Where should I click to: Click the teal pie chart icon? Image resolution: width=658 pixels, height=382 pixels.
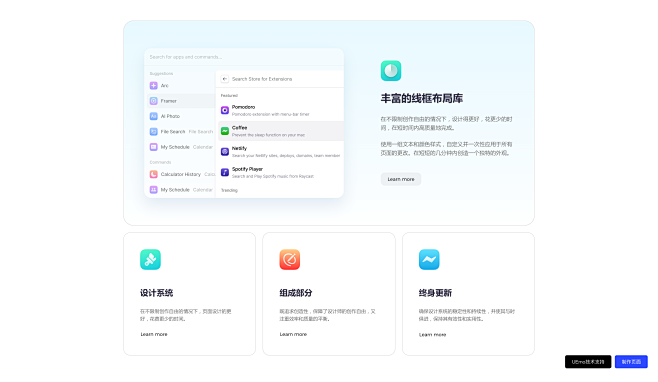[391, 71]
